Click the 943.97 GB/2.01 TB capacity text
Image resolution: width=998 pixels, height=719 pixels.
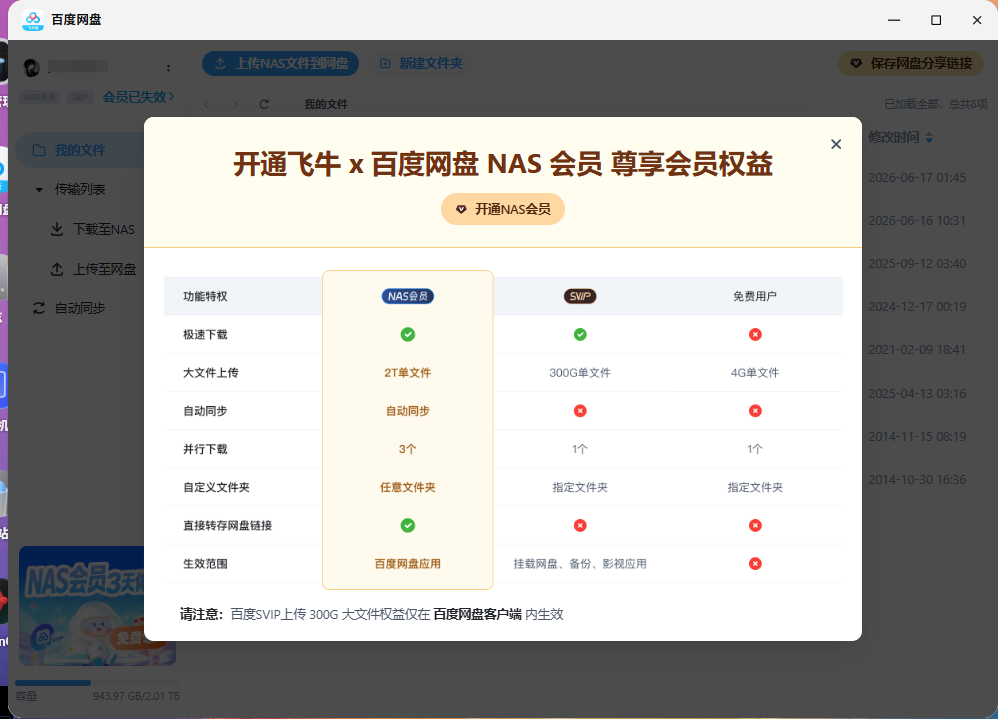tap(136, 696)
